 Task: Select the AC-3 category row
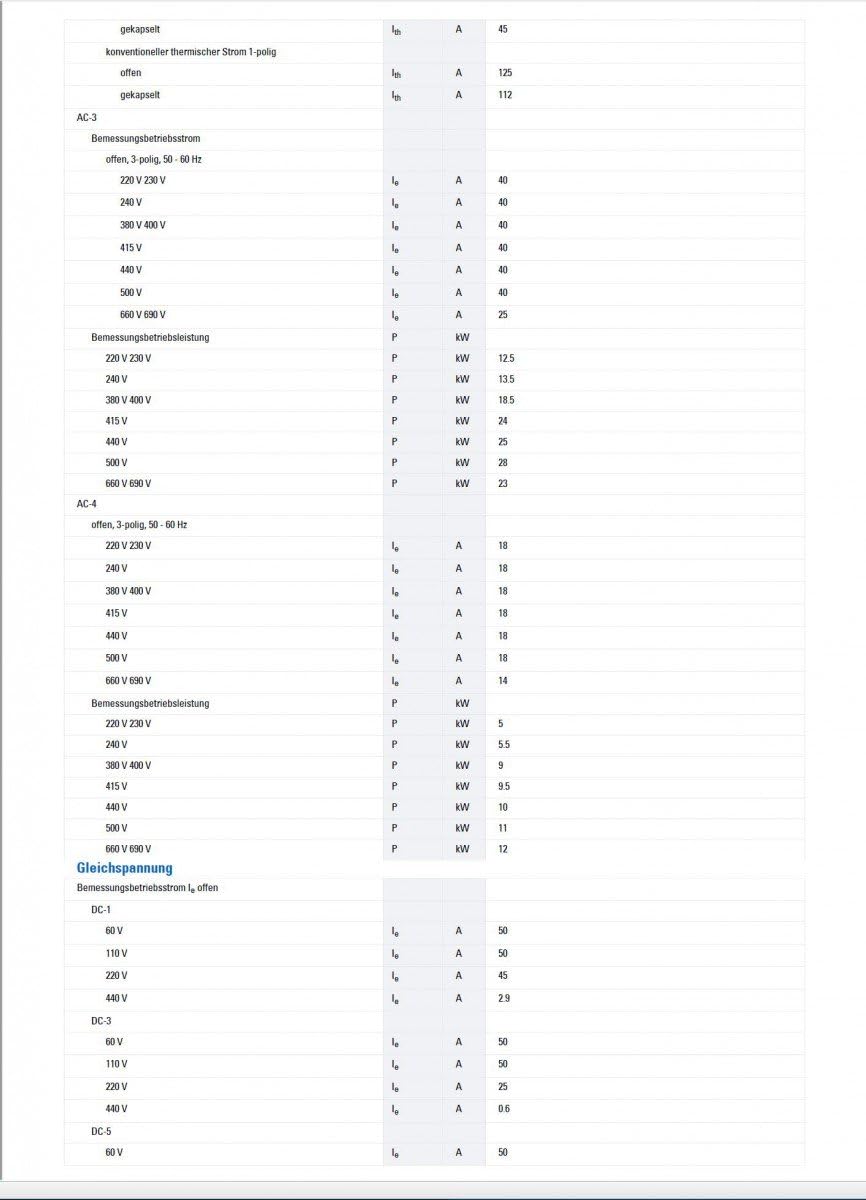[434, 117]
